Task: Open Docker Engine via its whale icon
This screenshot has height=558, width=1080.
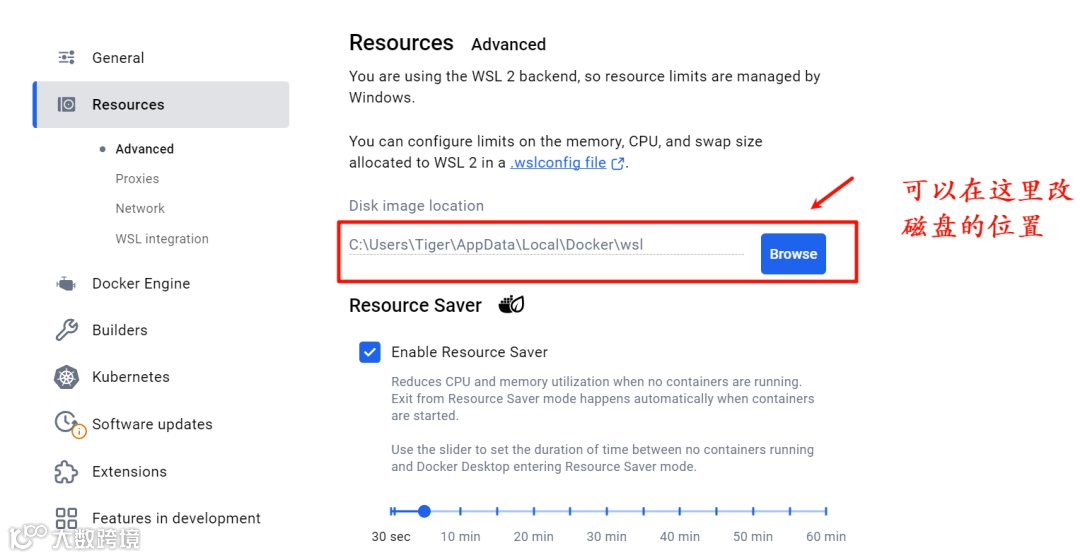Action: pos(67,284)
